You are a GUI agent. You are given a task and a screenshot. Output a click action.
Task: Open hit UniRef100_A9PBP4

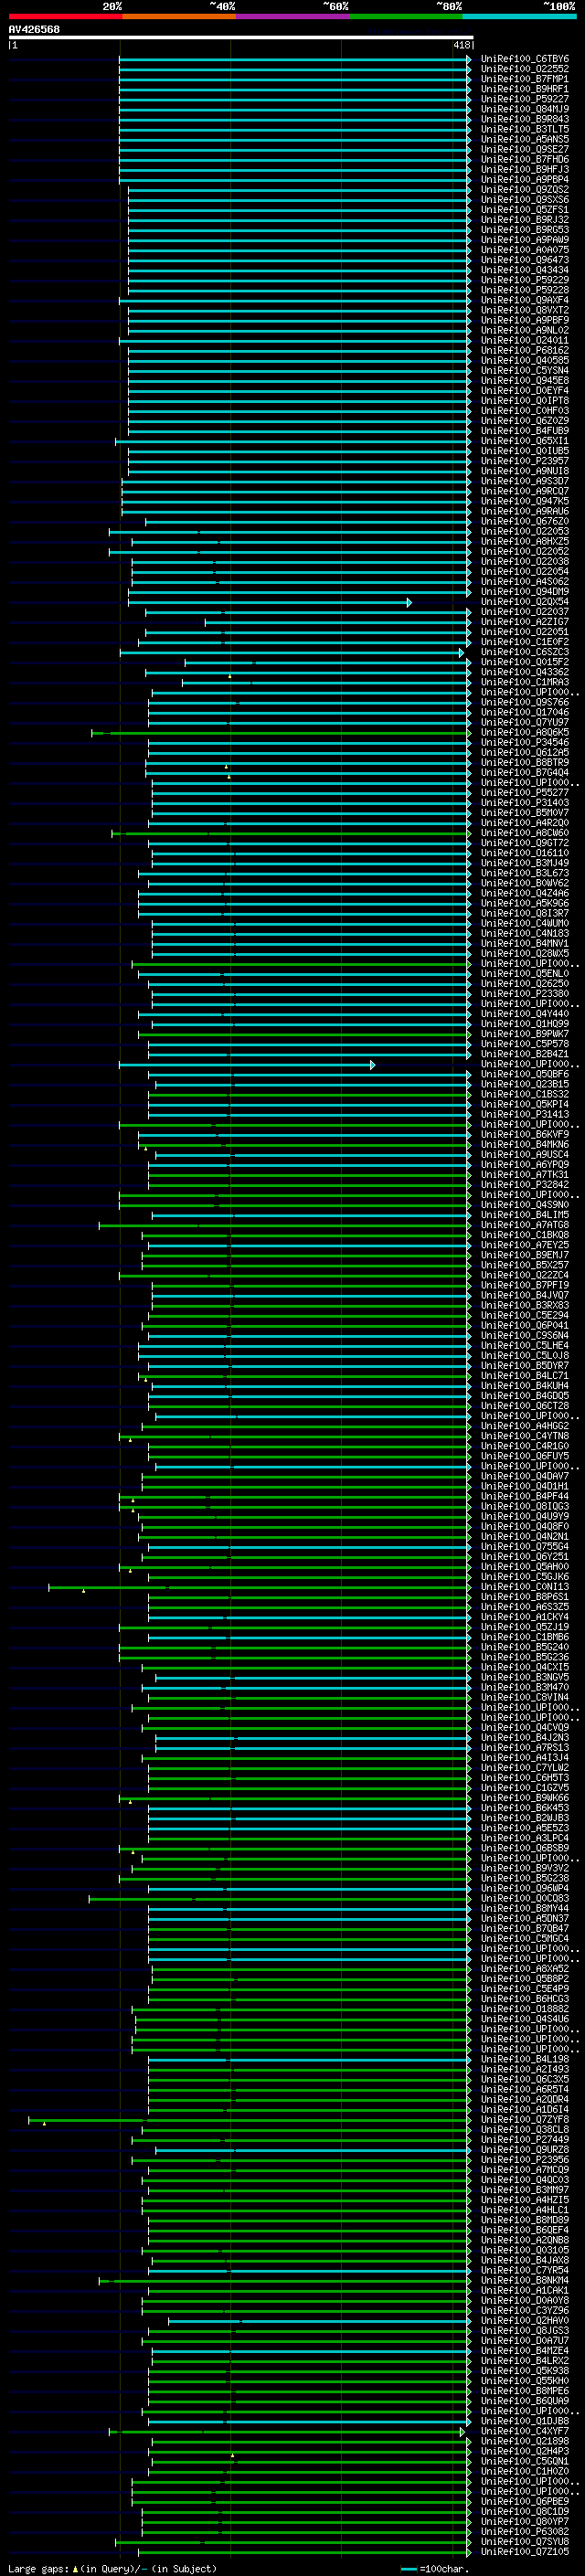[524, 180]
